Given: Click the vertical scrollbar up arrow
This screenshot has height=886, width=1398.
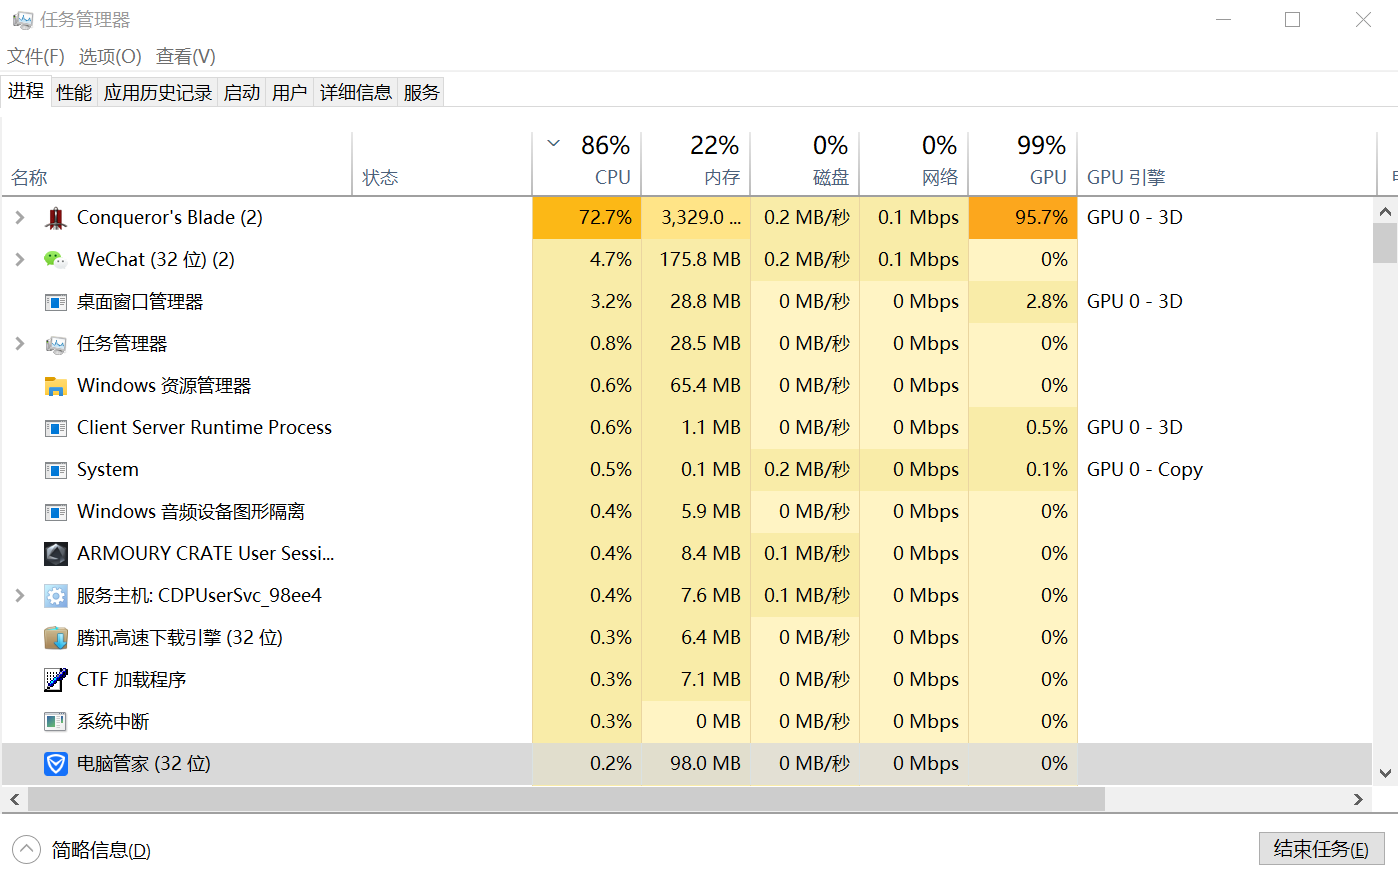Looking at the screenshot, I should (x=1385, y=211).
